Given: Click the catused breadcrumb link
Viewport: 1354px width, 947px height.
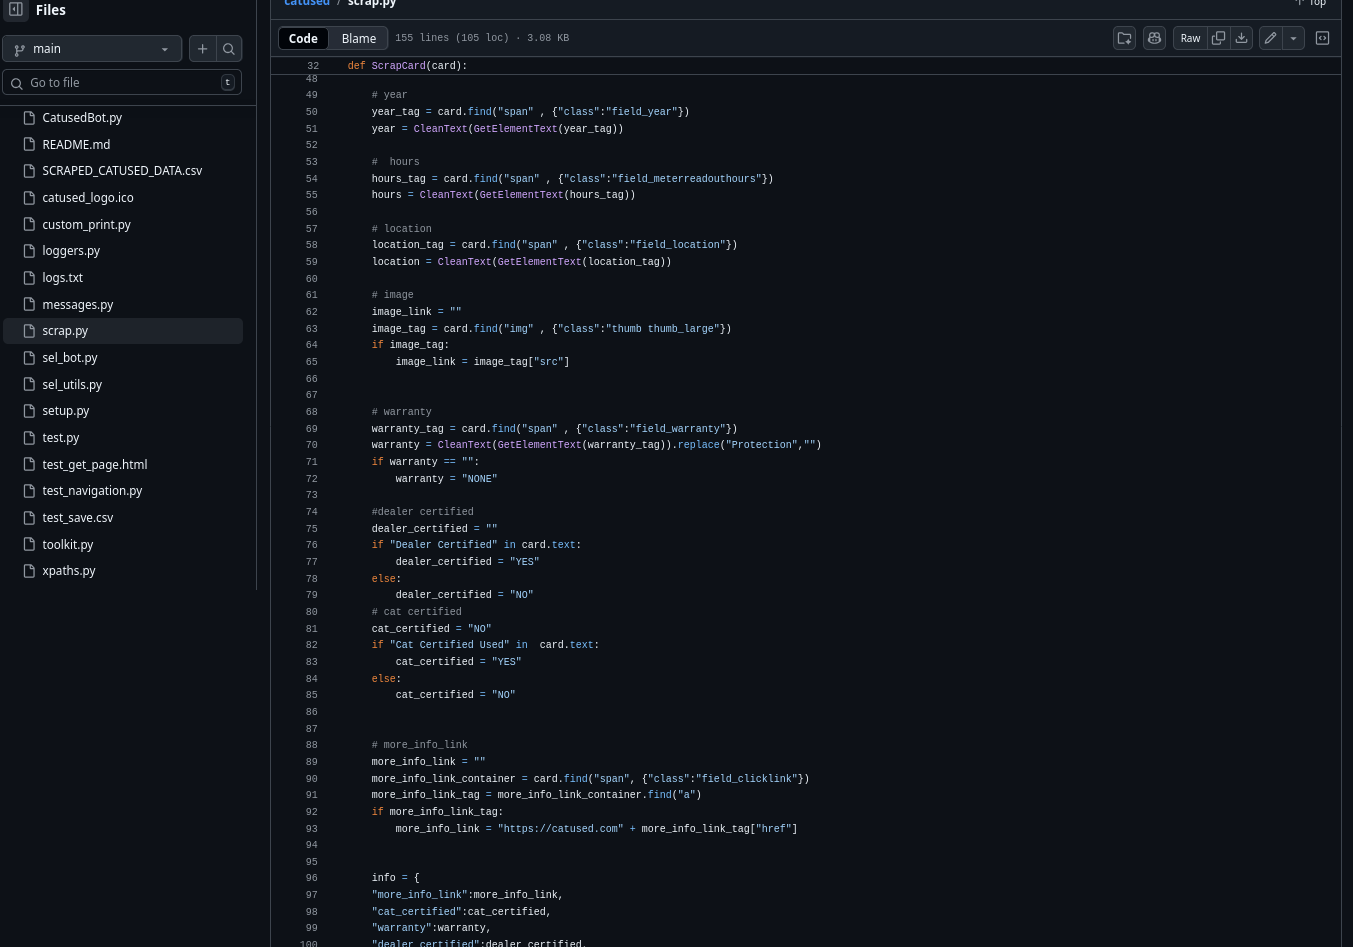Looking at the screenshot, I should [306, 3].
